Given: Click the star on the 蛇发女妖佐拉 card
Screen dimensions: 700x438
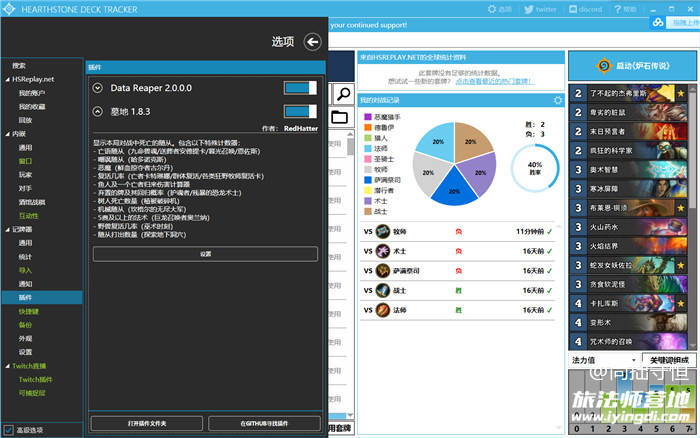Looking at the screenshot, I should pos(681,265).
